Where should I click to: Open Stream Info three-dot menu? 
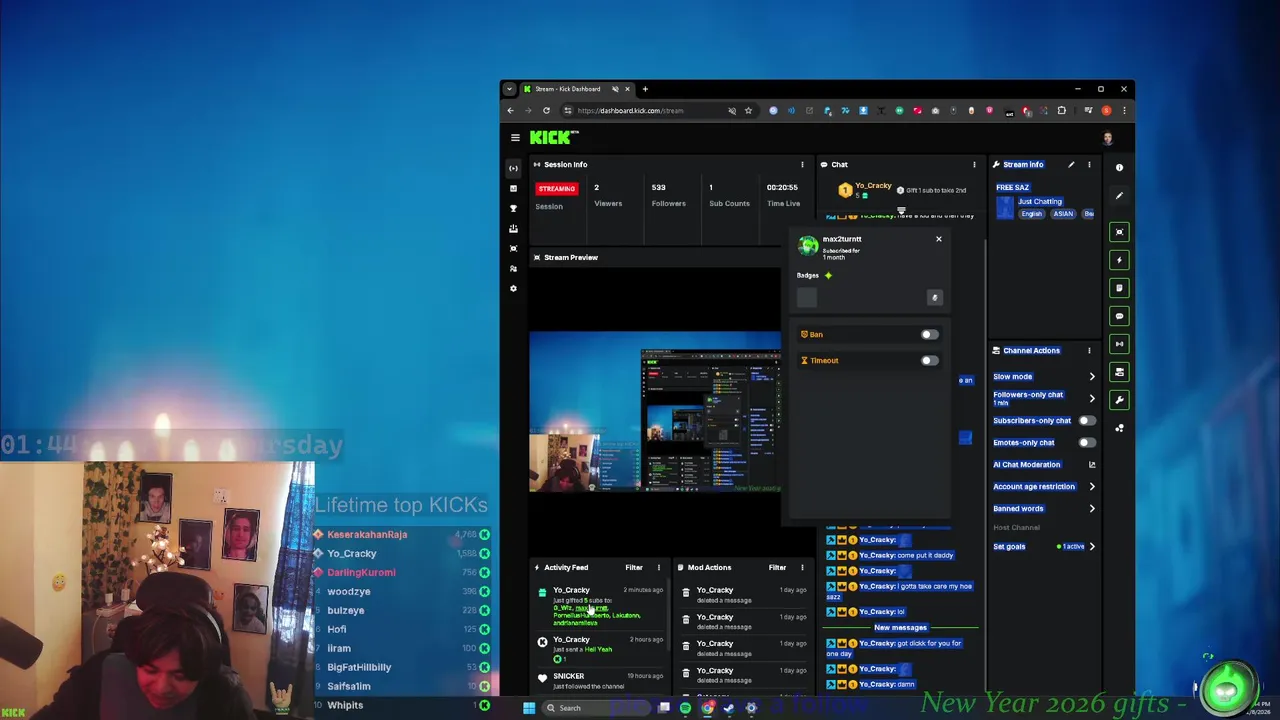[1089, 164]
